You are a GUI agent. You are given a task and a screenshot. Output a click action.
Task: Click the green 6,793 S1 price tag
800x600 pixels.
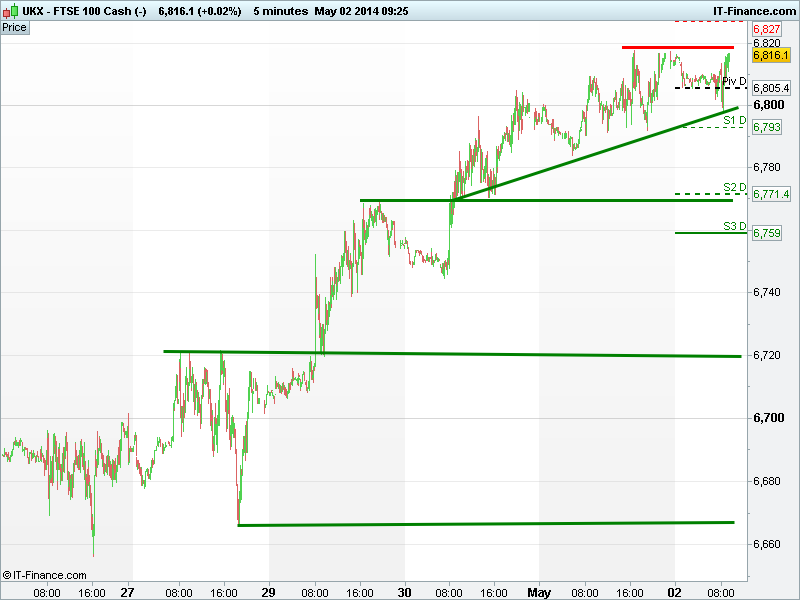click(x=767, y=127)
